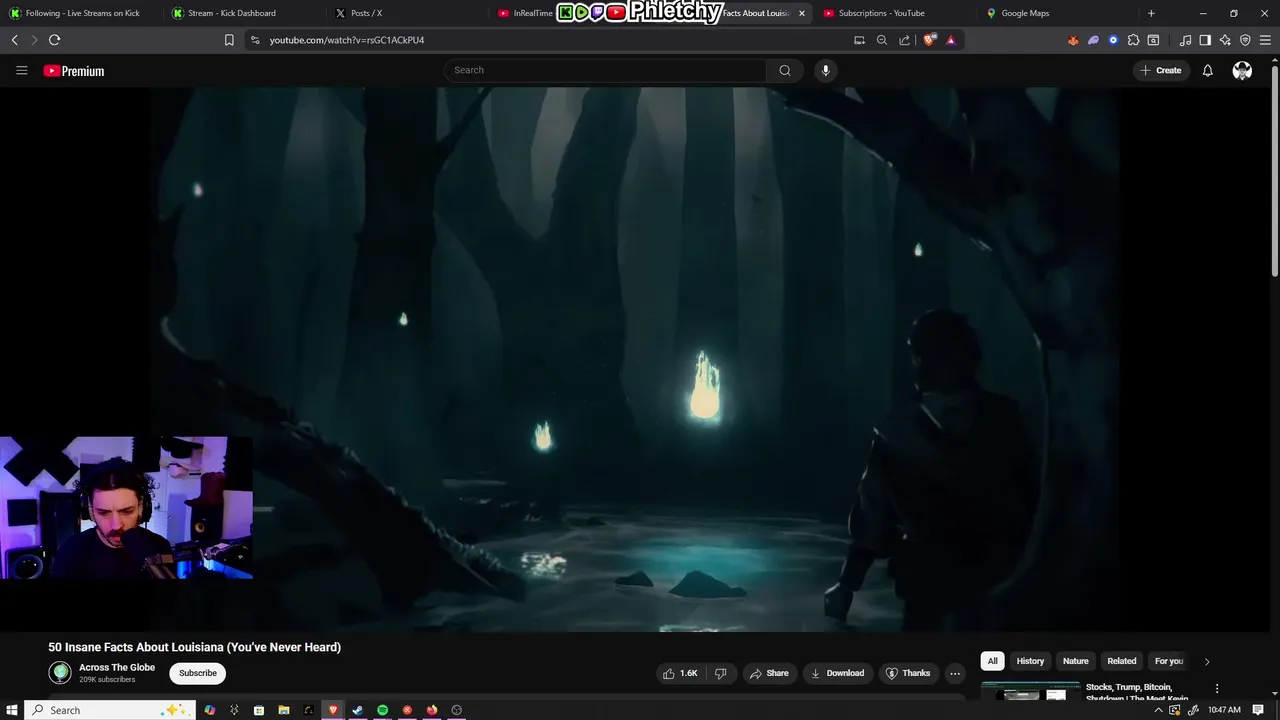Open the Windows Start menu
Screen dimensions: 1280x720
click(x=12, y=710)
